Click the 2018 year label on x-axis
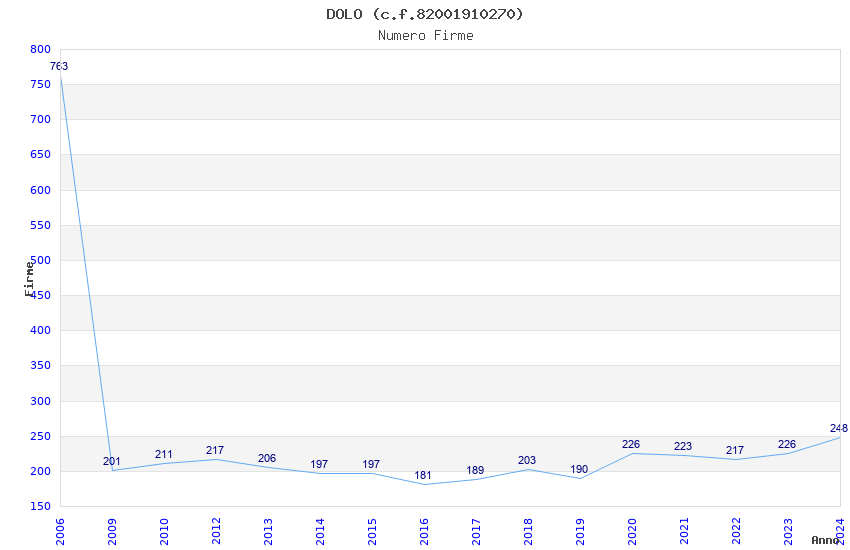This screenshot has width=850, height=550. [528, 531]
